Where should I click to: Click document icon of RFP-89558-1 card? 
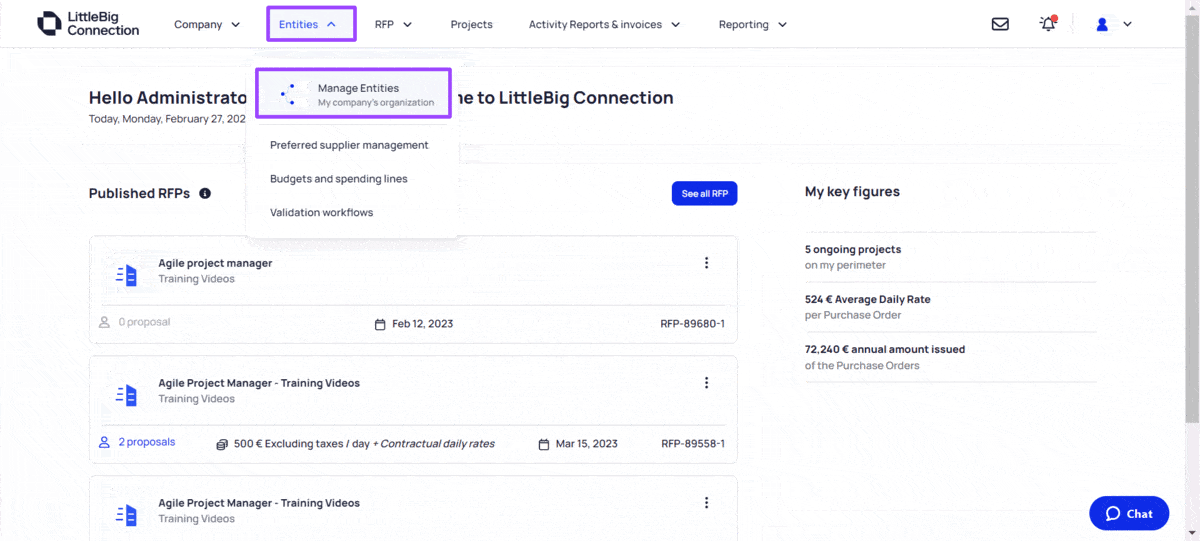pyautogui.click(x=126, y=395)
